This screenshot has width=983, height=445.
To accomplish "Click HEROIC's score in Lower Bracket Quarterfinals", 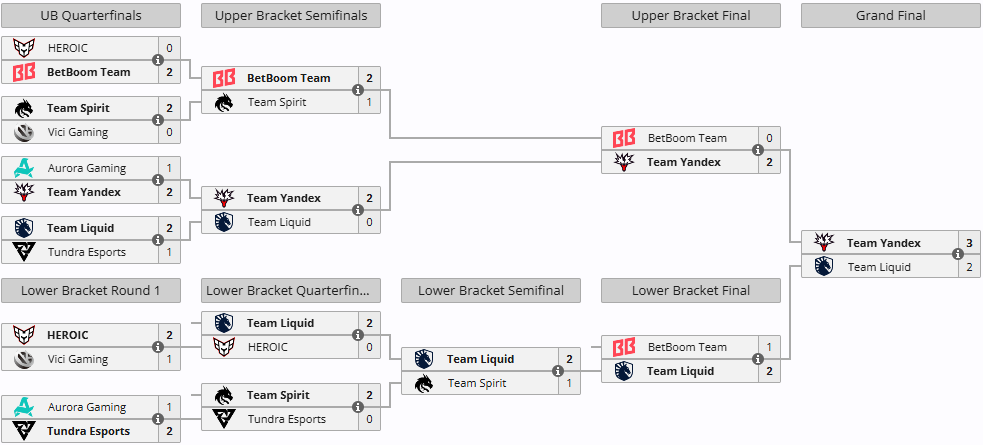I will [368, 347].
